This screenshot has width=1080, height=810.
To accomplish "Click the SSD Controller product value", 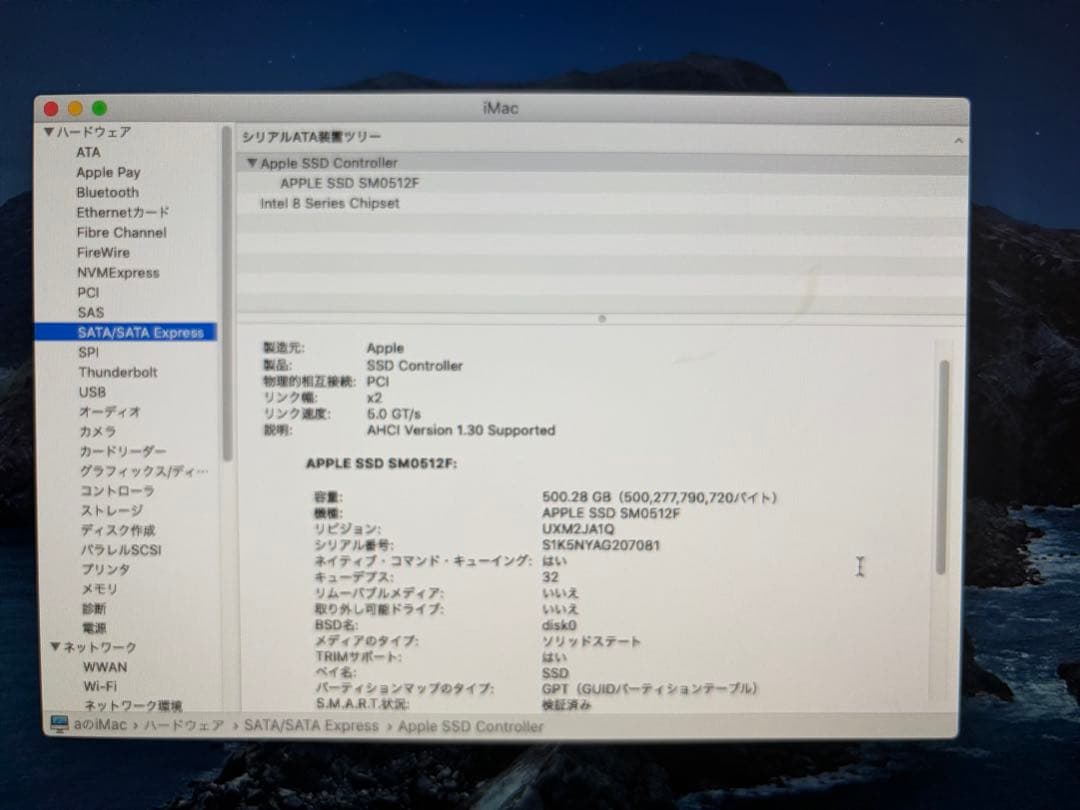I will coord(415,366).
